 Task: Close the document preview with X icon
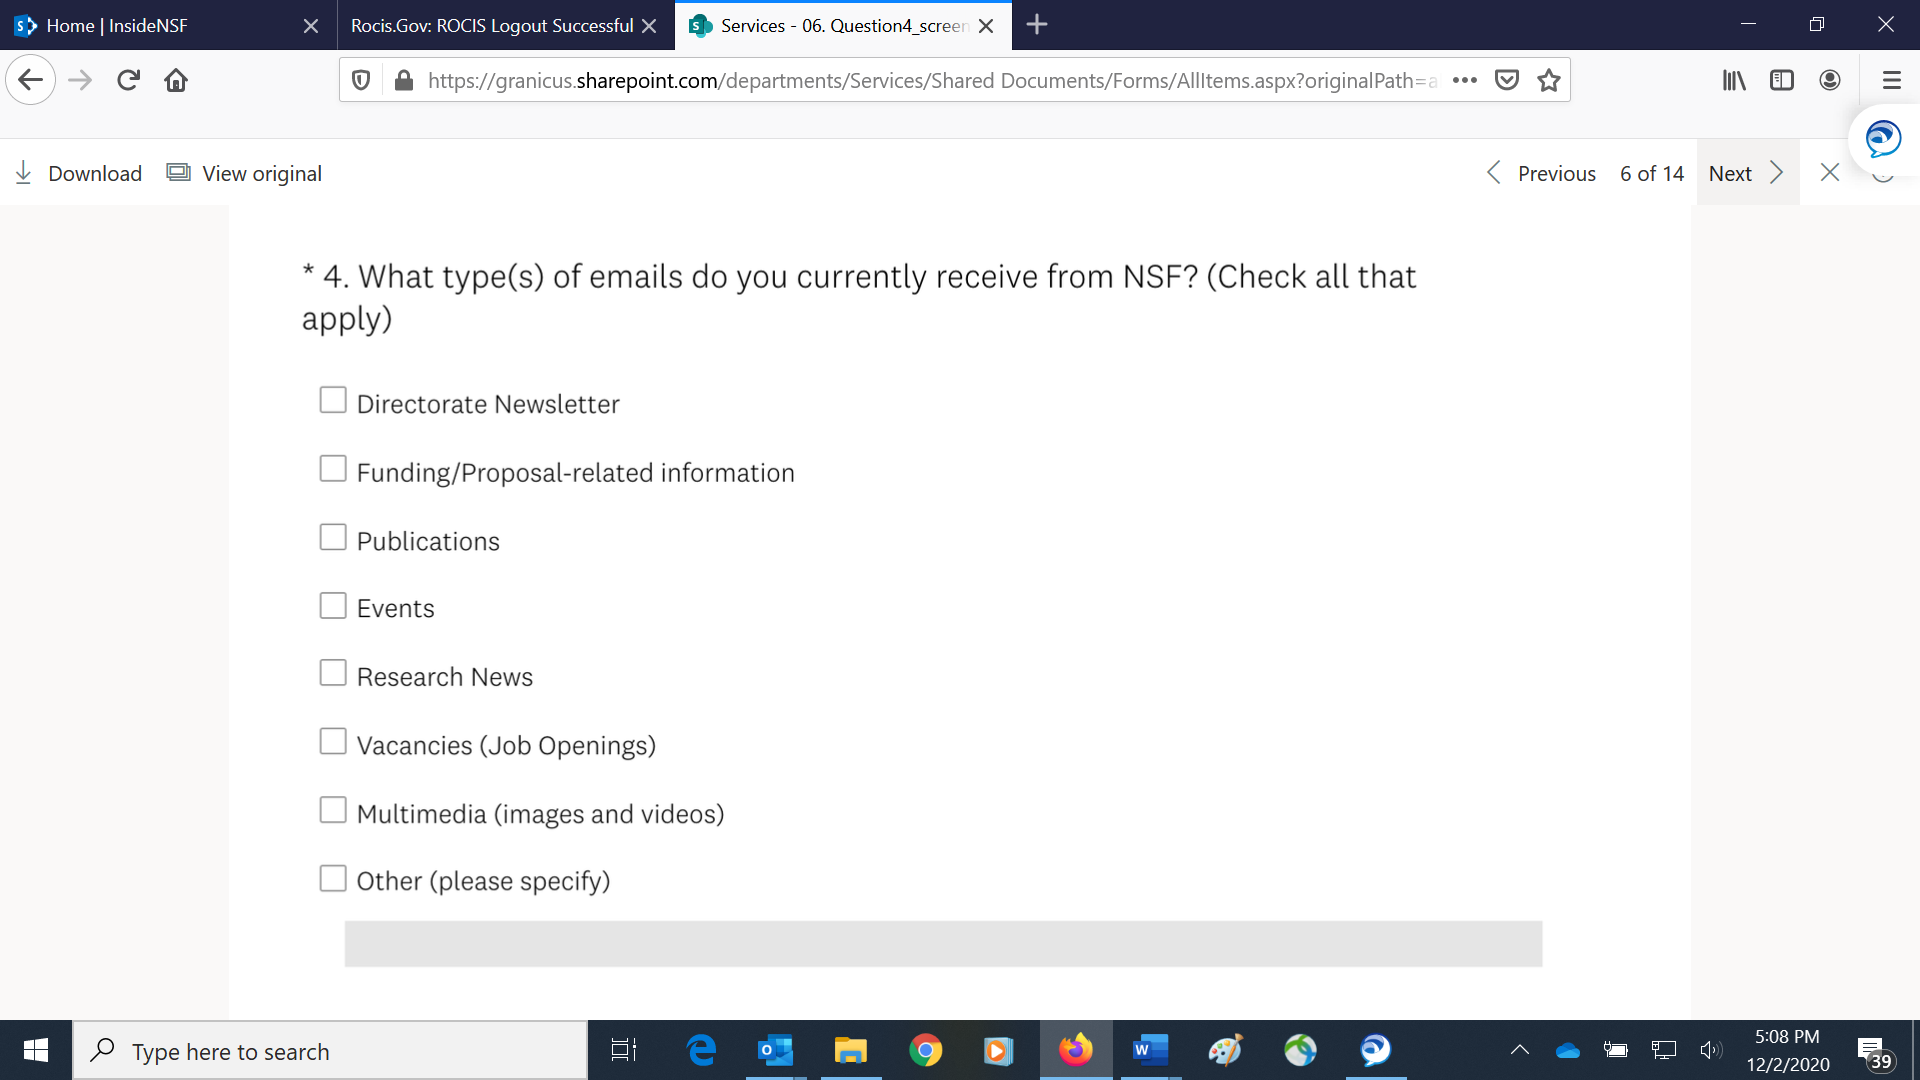1830,173
